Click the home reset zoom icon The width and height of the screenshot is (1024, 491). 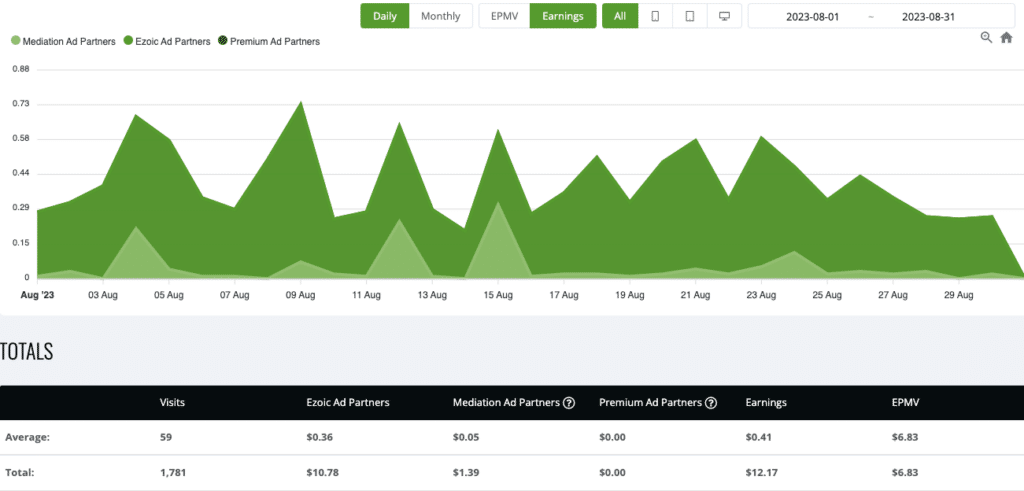(1006, 38)
